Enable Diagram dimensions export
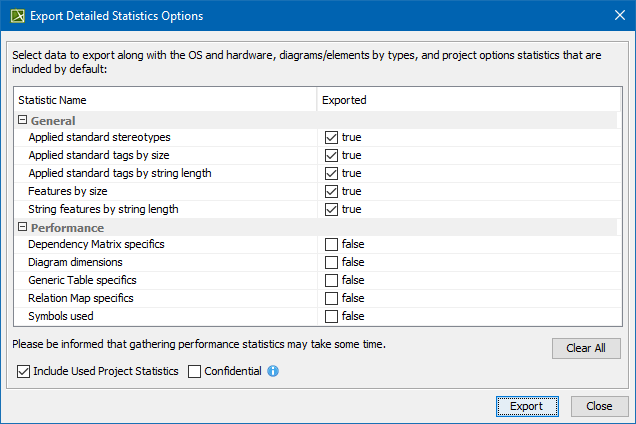The width and height of the screenshot is (636, 424). 331,263
